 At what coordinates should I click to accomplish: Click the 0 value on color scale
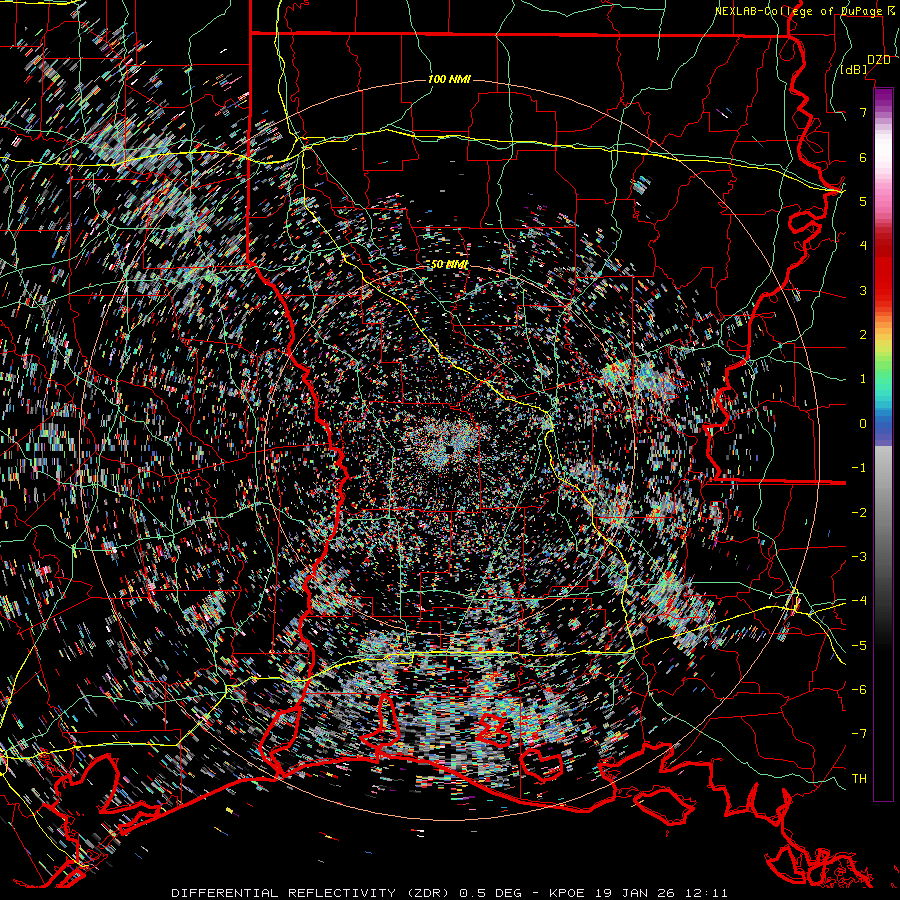click(x=863, y=424)
